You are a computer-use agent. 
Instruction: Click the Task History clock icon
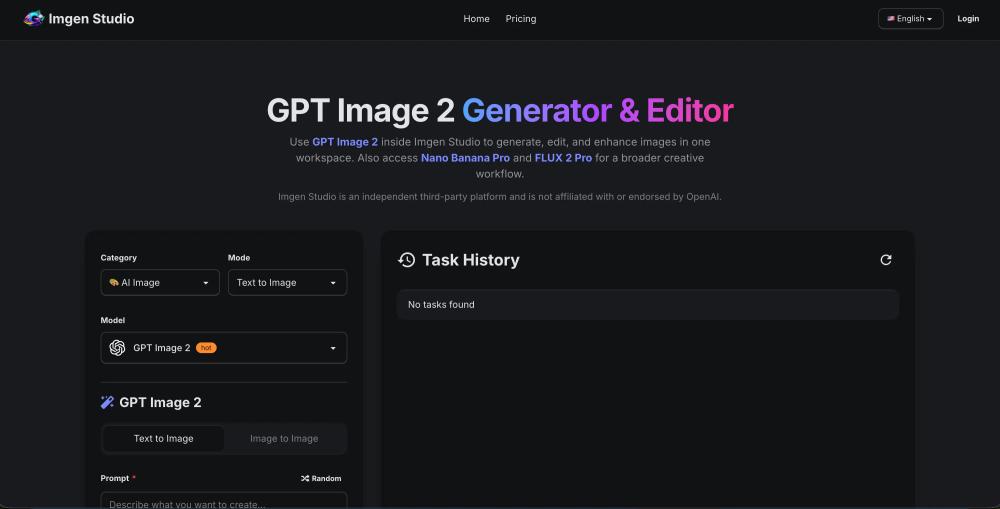point(406,260)
